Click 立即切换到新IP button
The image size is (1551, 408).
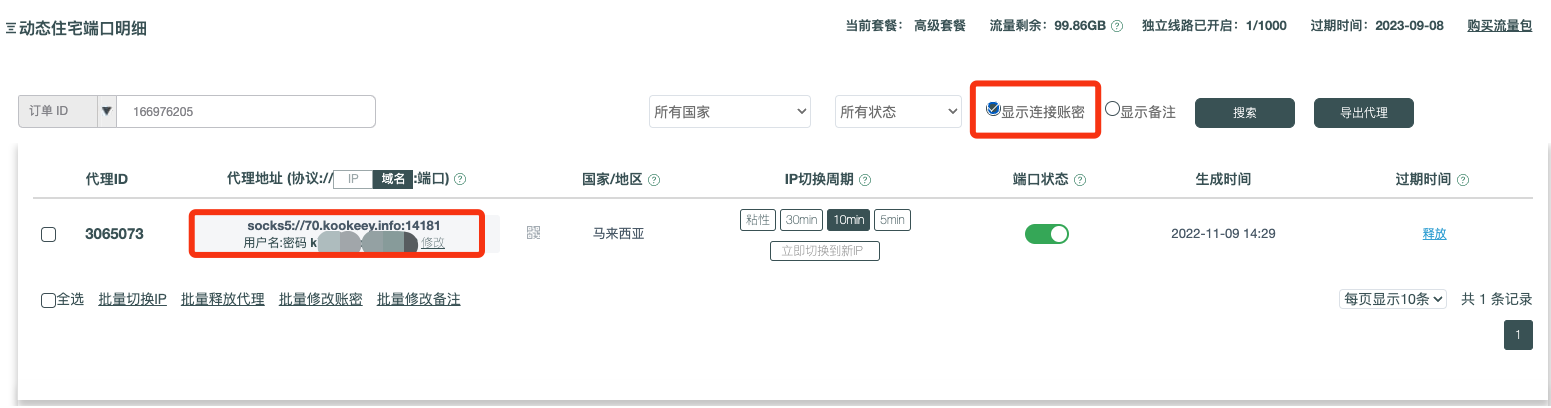824,251
